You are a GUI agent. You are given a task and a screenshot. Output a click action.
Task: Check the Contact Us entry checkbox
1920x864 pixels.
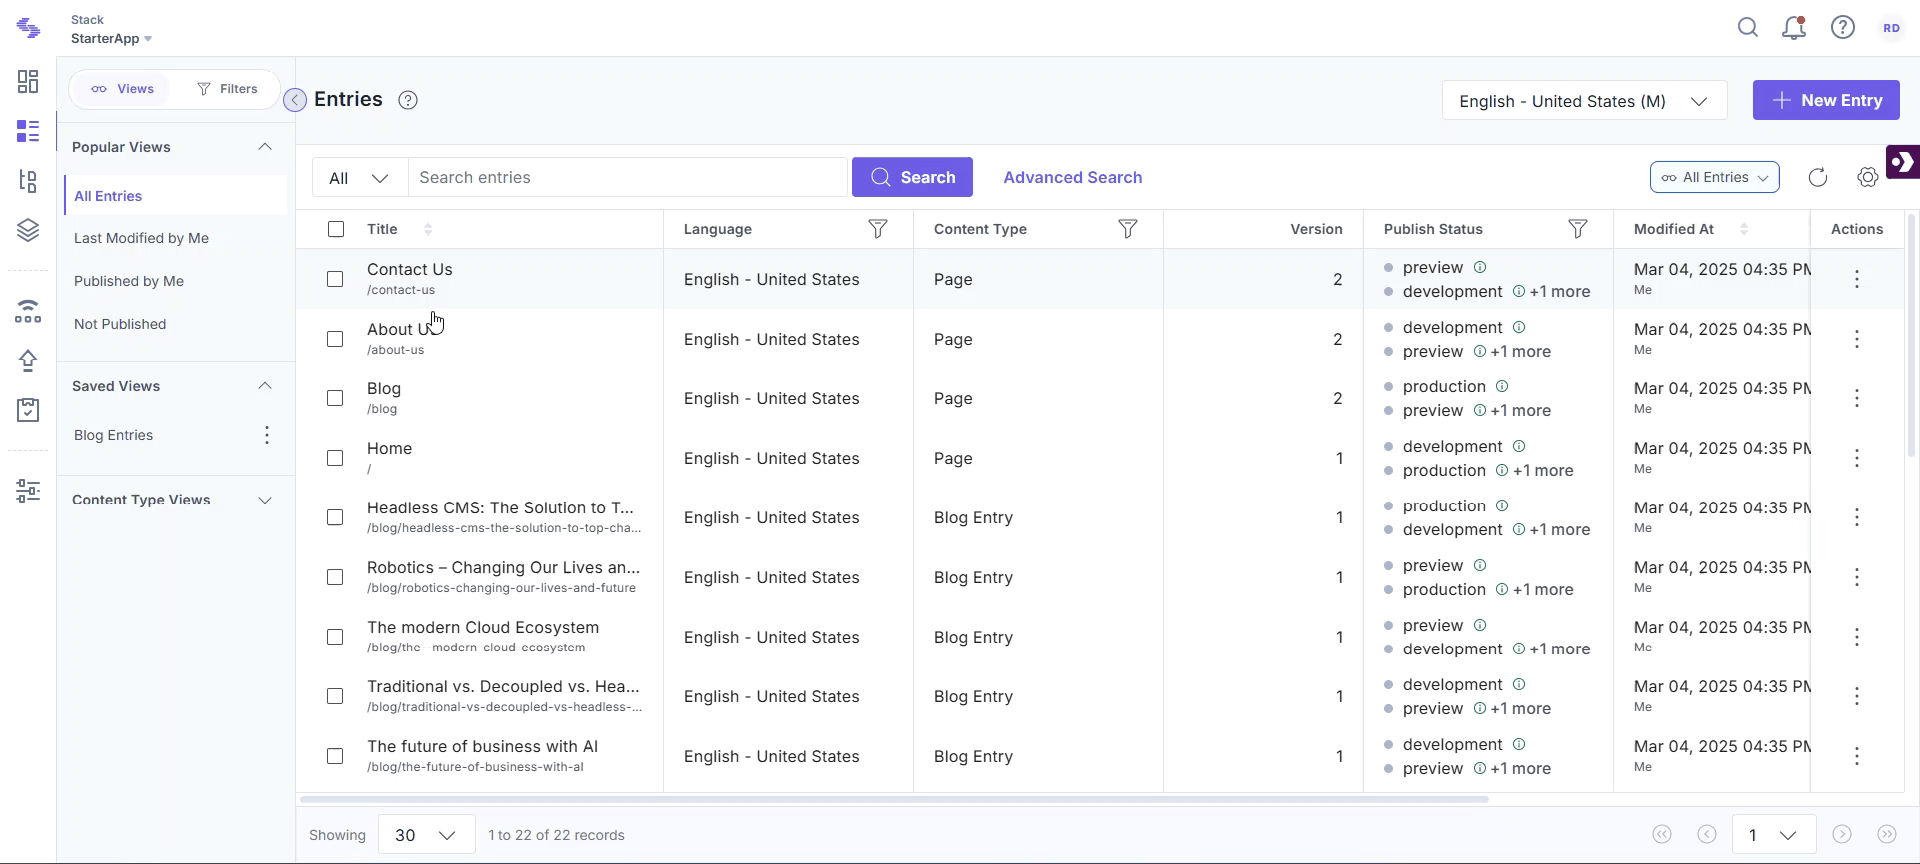[x=335, y=280]
